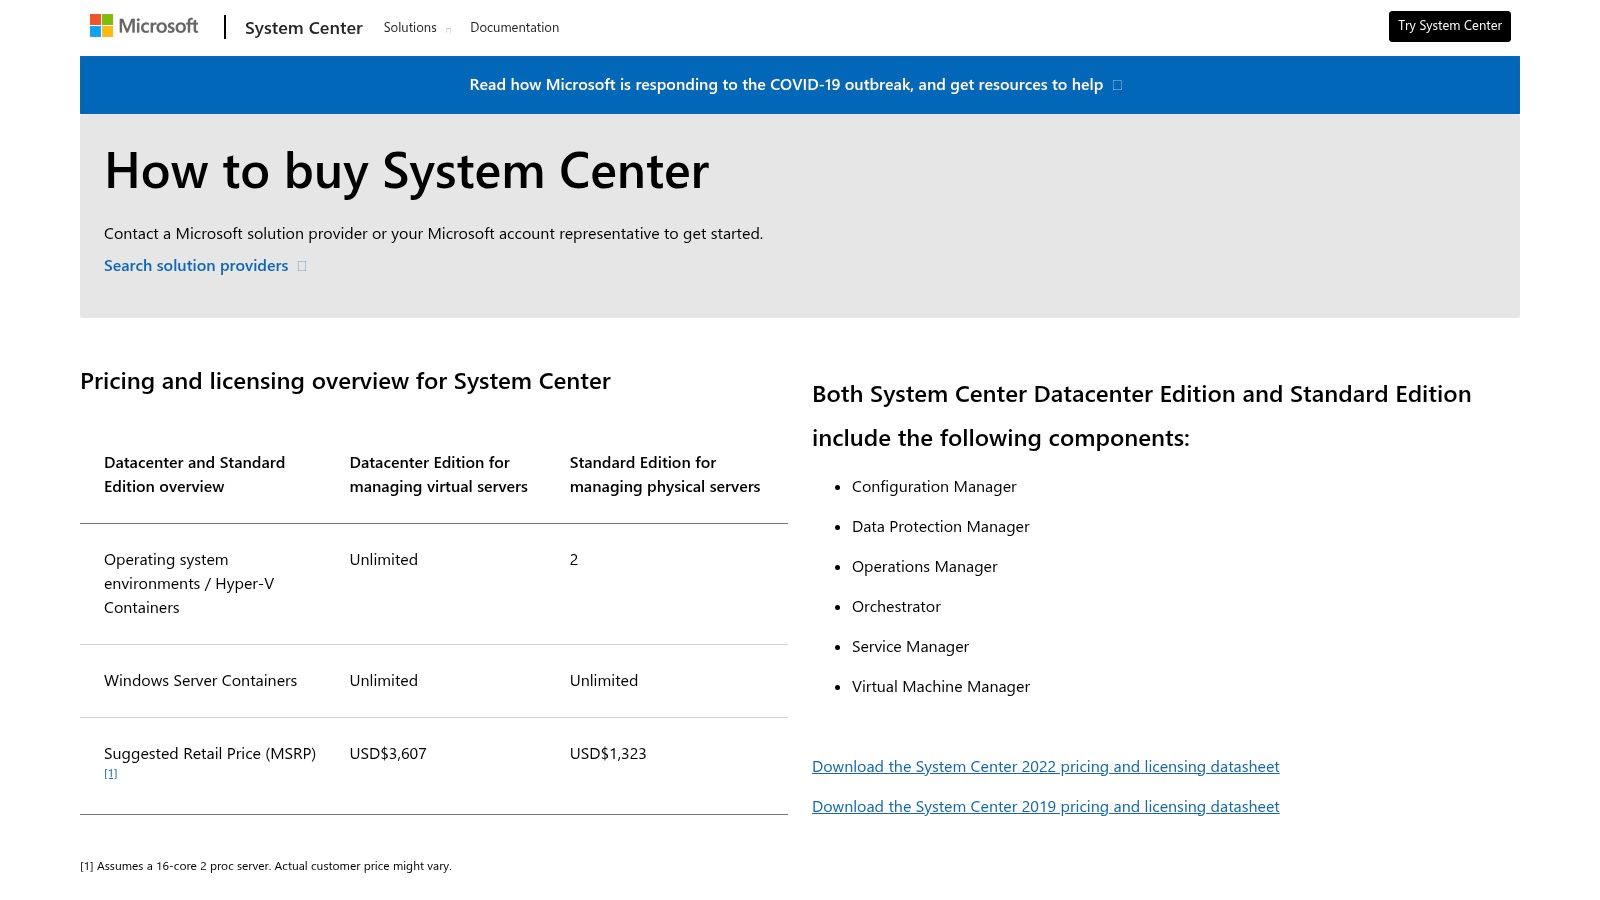Select the Standard price USD$1,323
Viewport: 1600px width, 900px height.
[608, 754]
